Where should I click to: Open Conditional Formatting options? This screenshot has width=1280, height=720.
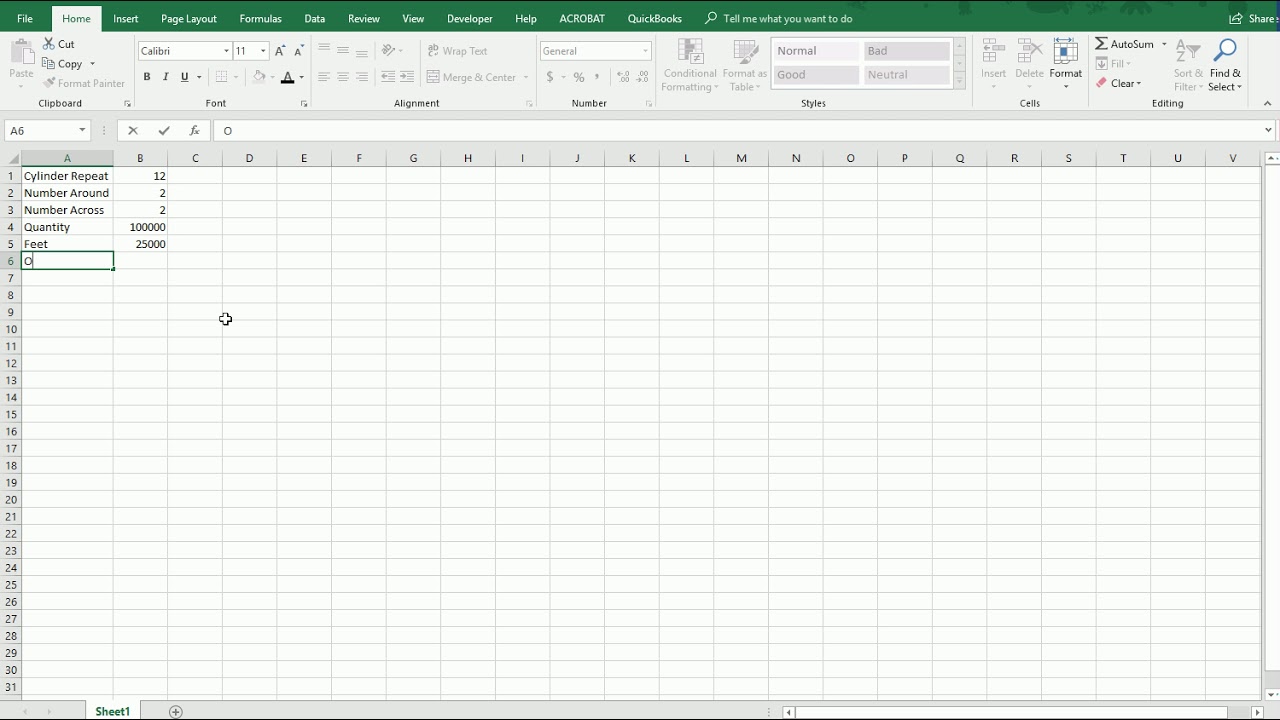690,66
